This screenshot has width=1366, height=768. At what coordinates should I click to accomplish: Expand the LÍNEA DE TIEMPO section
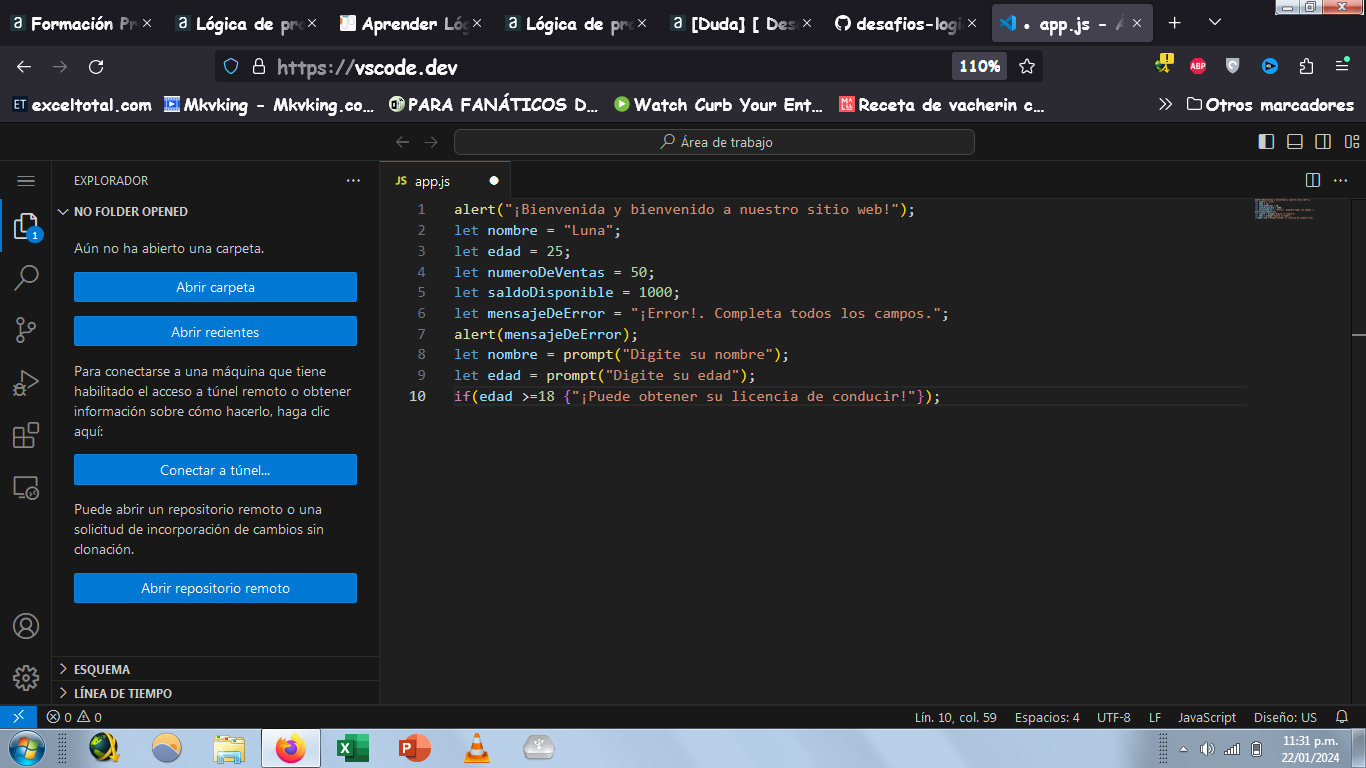(215, 693)
